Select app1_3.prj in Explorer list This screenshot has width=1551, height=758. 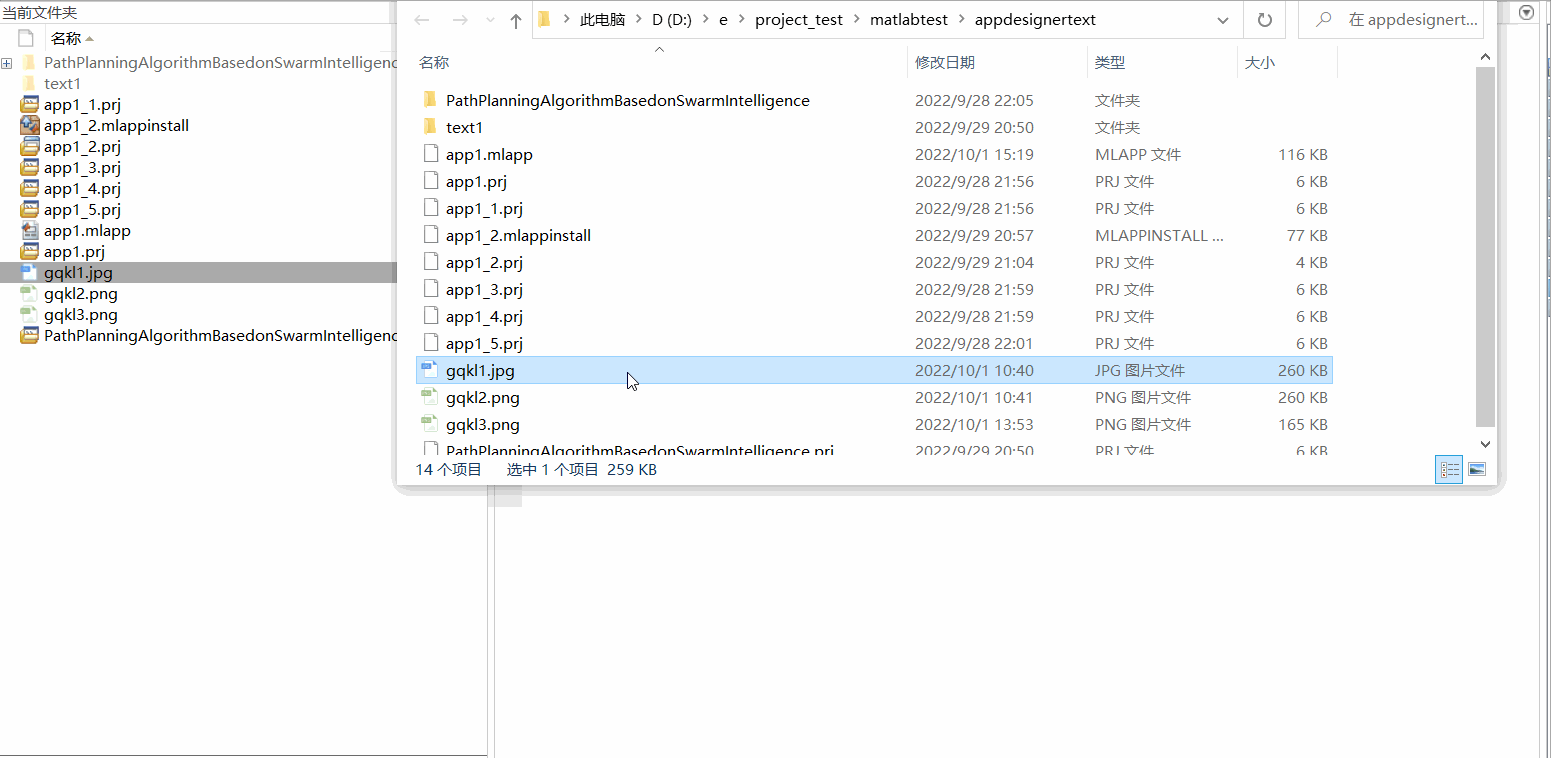point(874,289)
